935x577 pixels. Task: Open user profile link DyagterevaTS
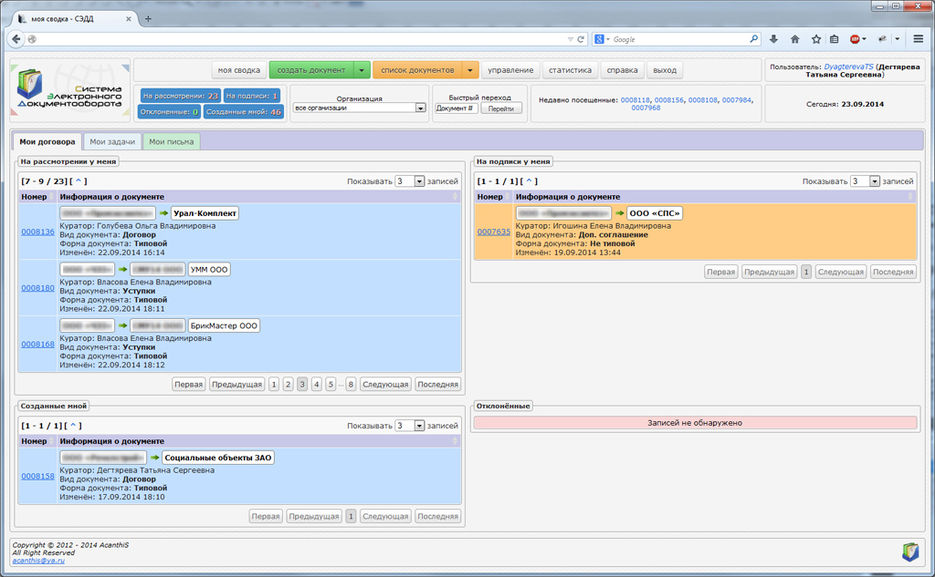849,67
